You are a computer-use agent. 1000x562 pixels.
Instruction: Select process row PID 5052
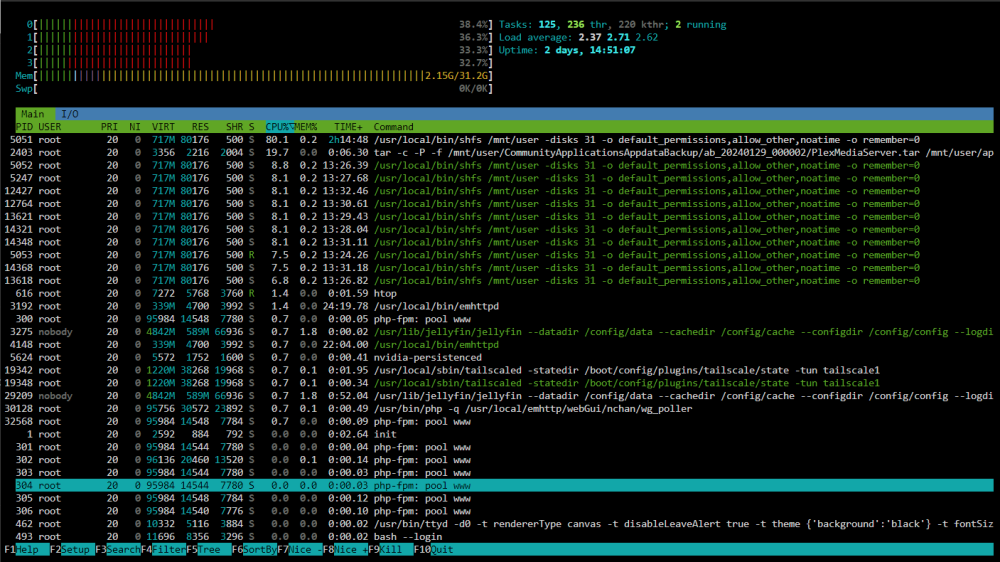click(x=500, y=165)
